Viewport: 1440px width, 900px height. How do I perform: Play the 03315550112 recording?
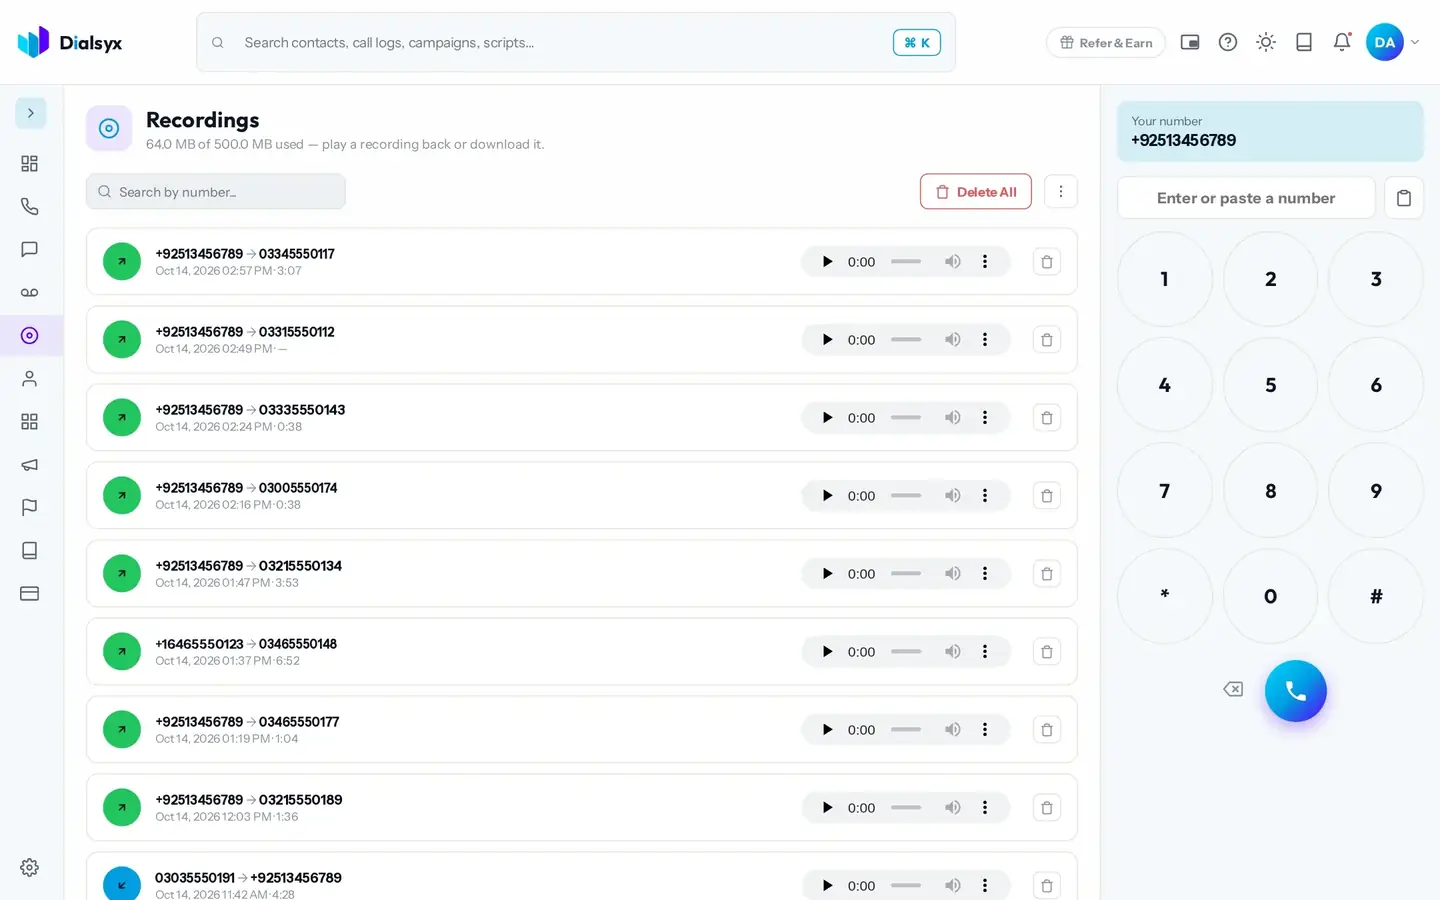click(x=827, y=339)
